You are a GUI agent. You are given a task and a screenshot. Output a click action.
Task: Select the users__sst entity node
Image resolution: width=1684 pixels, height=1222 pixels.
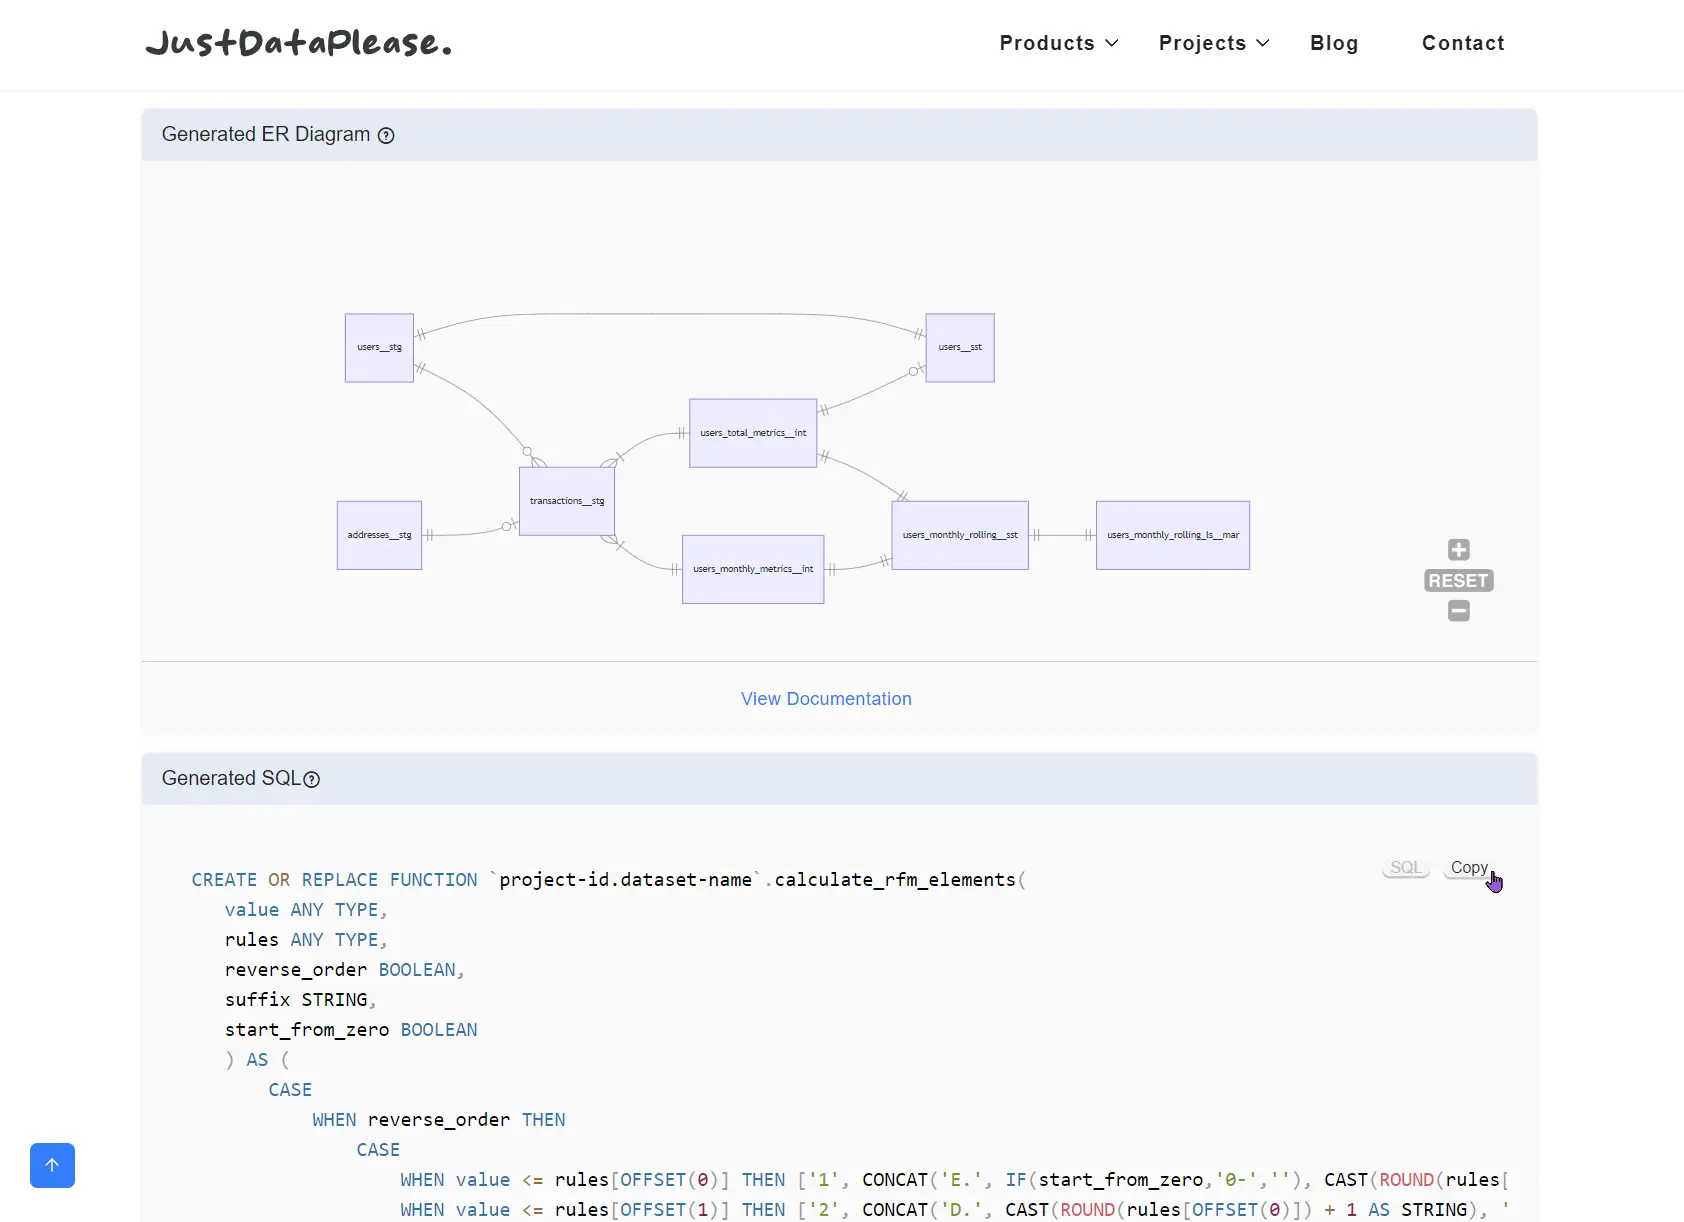click(960, 348)
